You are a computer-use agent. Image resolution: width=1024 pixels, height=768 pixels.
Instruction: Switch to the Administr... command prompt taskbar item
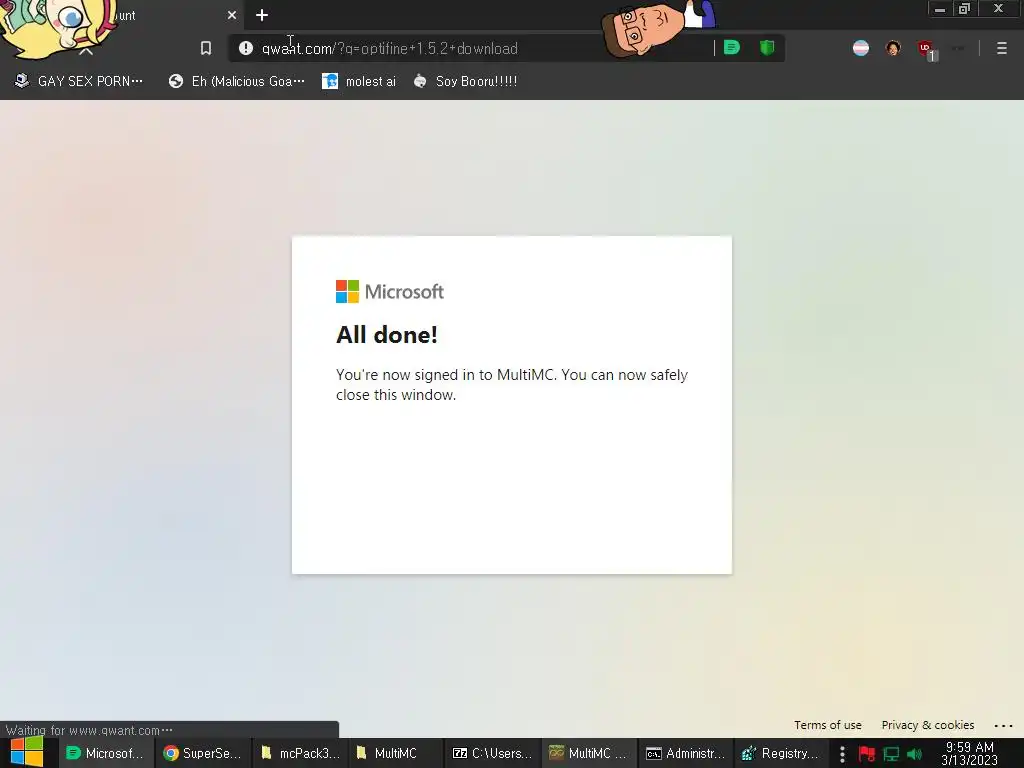click(x=685, y=753)
